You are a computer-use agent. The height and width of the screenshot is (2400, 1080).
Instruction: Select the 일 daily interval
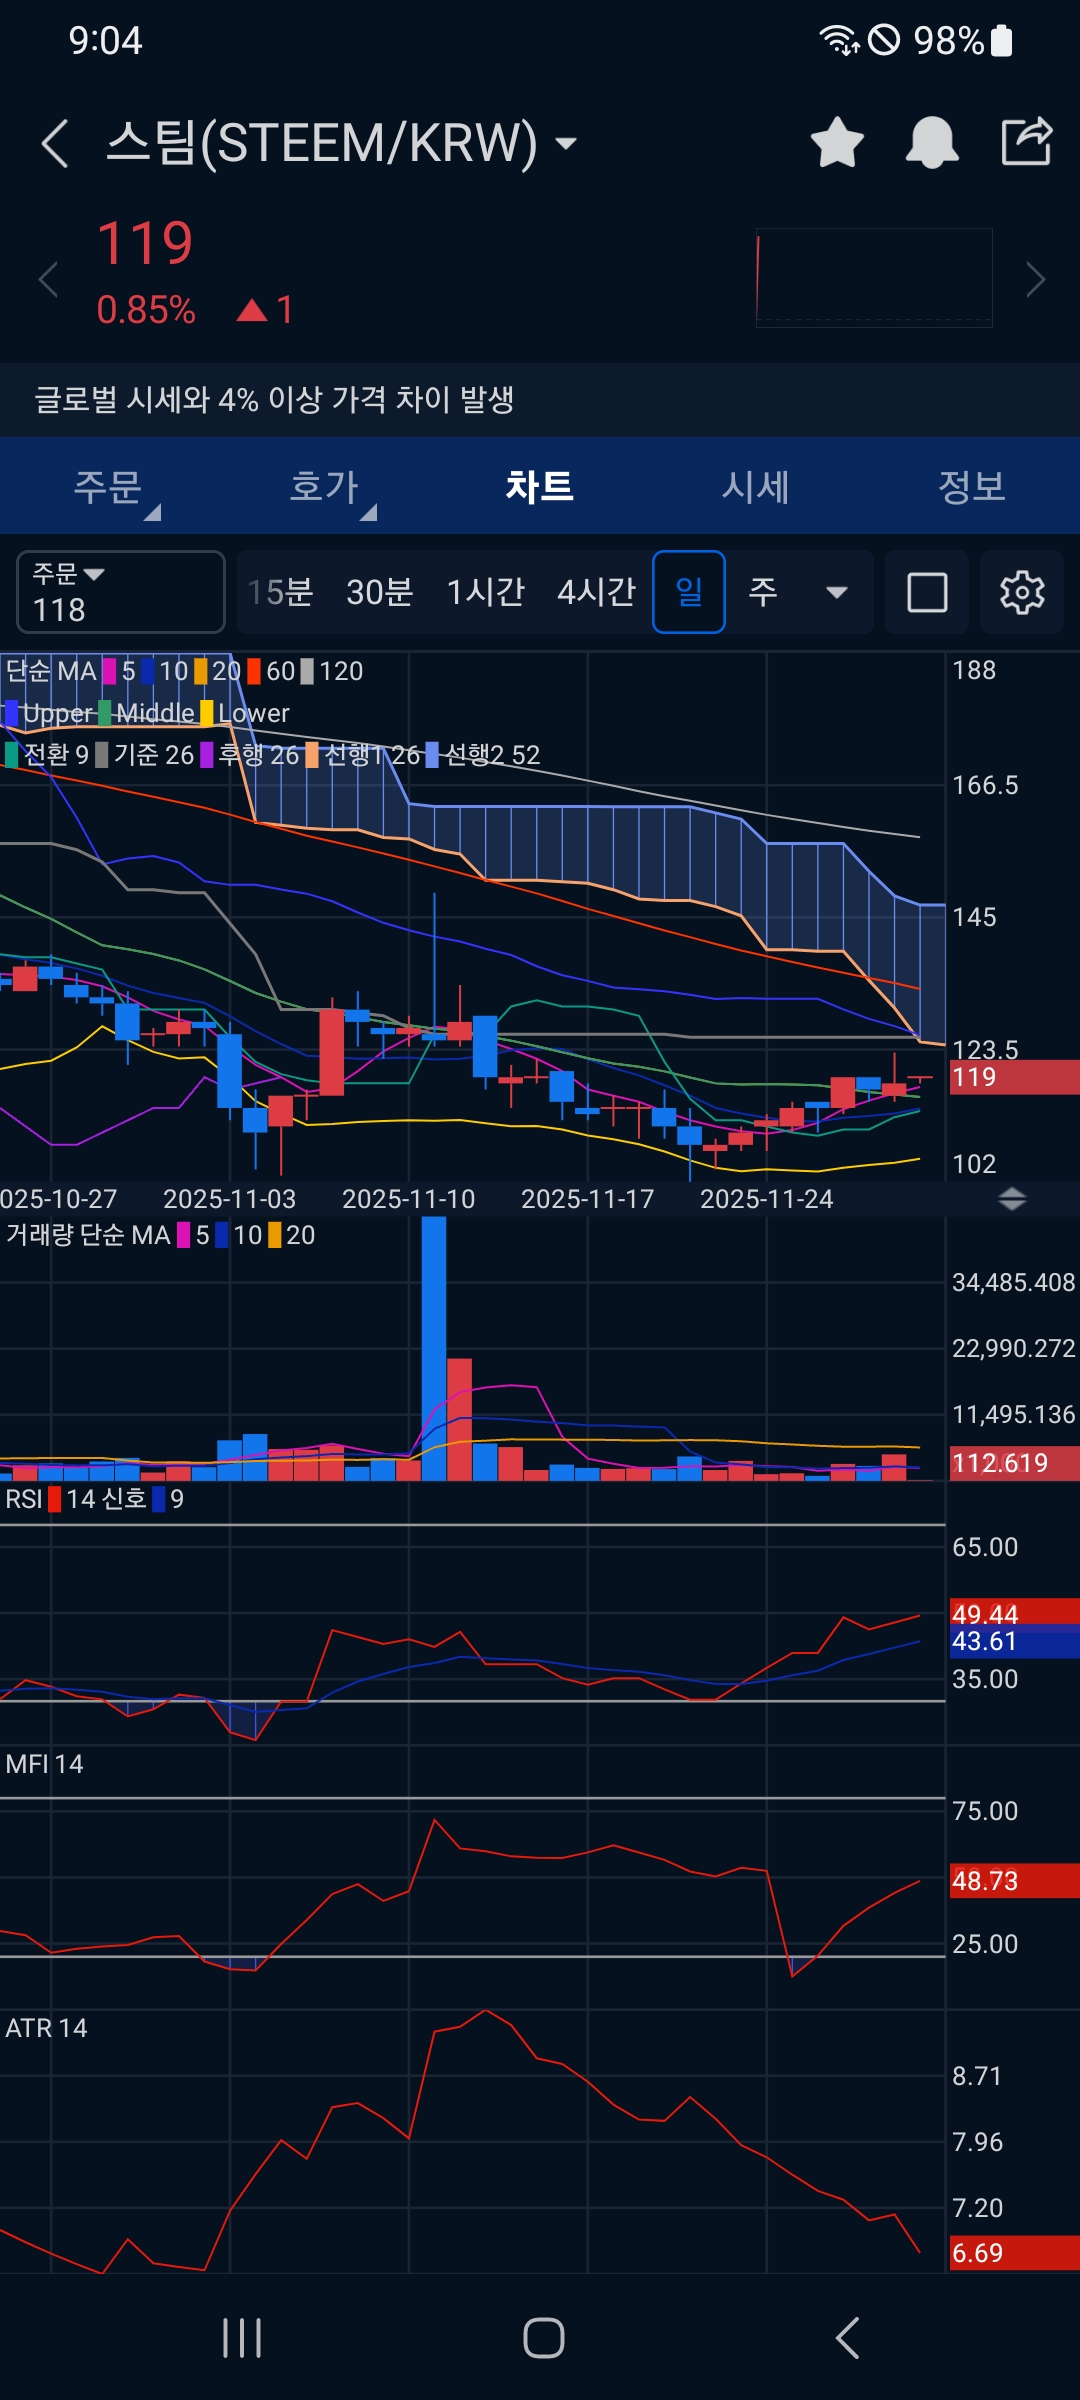click(689, 592)
